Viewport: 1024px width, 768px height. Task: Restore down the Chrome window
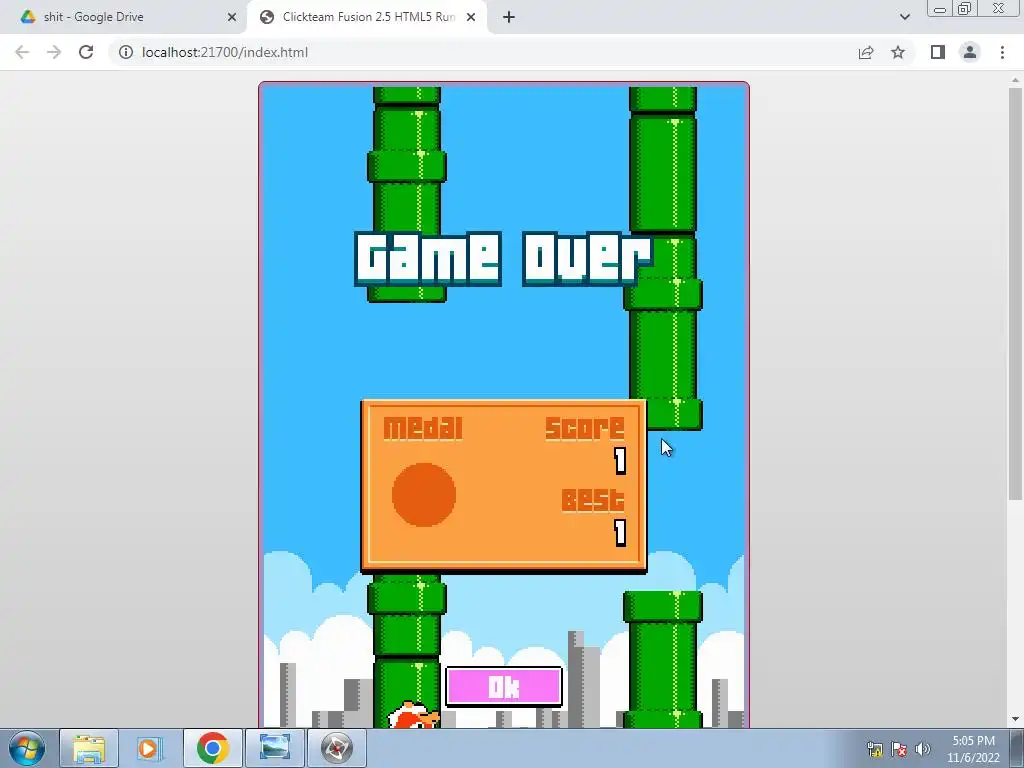click(965, 9)
